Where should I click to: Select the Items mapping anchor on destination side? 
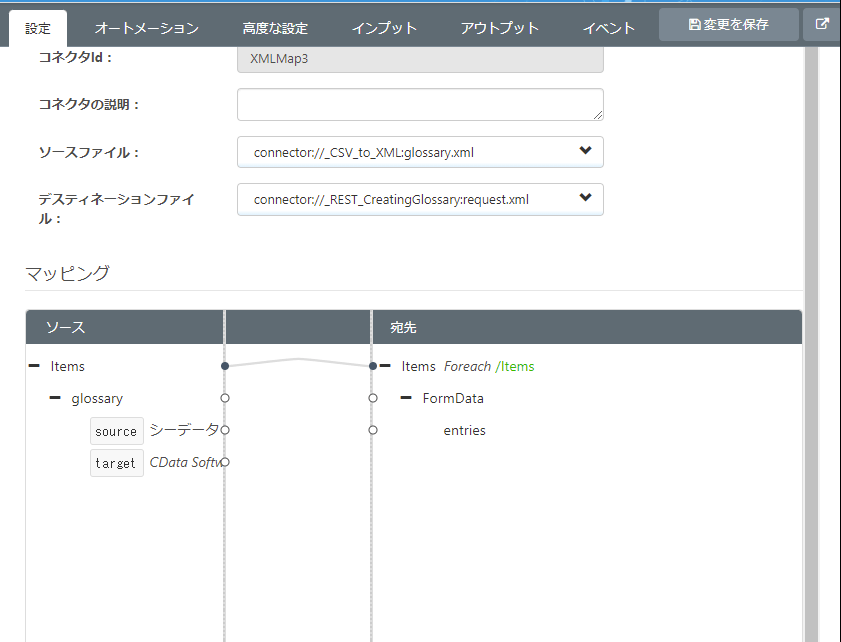click(x=373, y=366)
